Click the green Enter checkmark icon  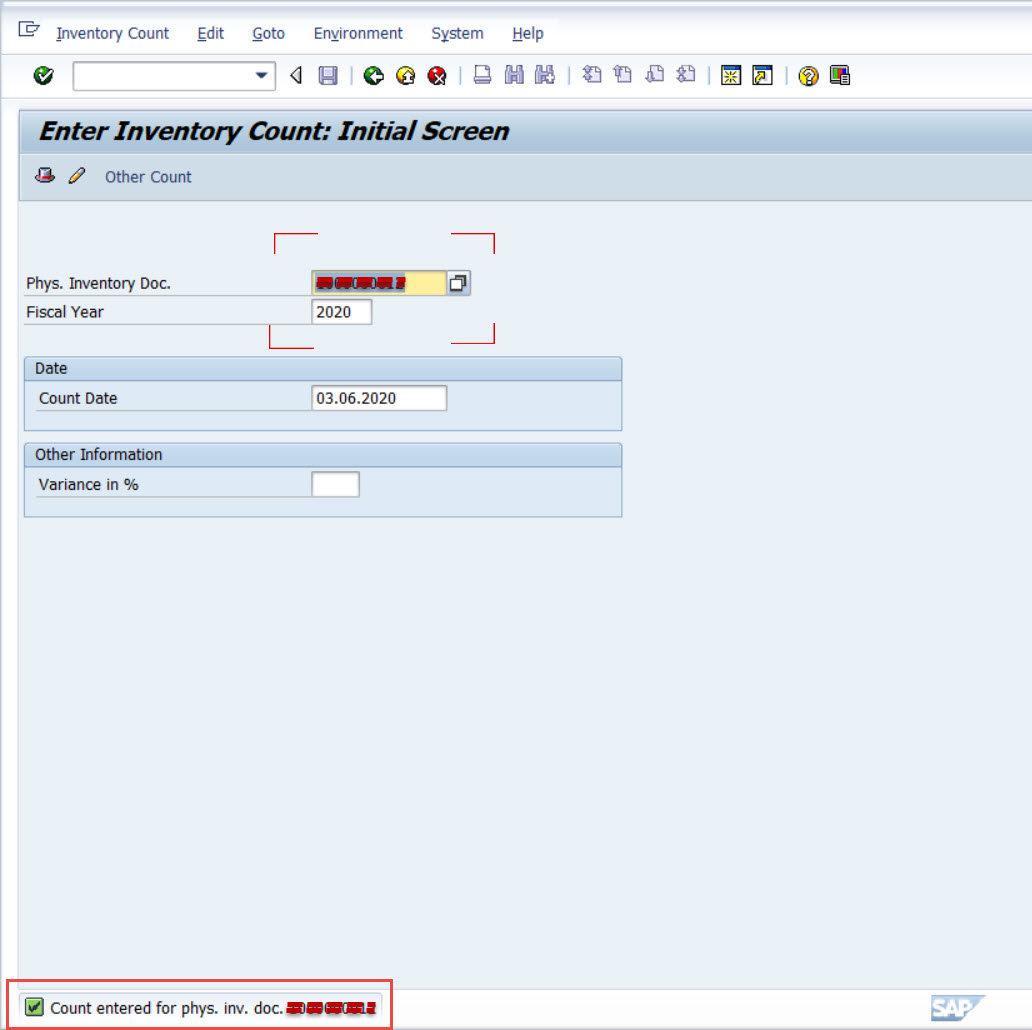click(43, 75)
